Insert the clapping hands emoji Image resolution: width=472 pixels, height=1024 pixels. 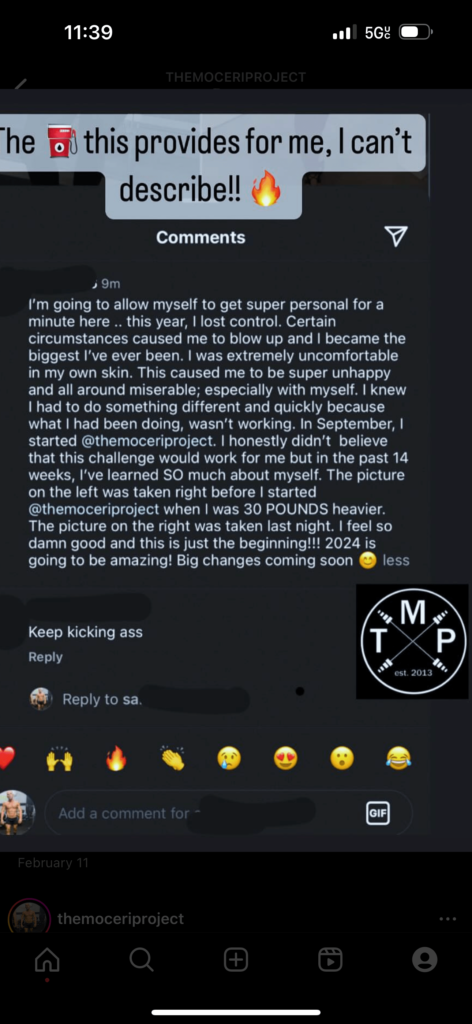[x=173, y=759]
